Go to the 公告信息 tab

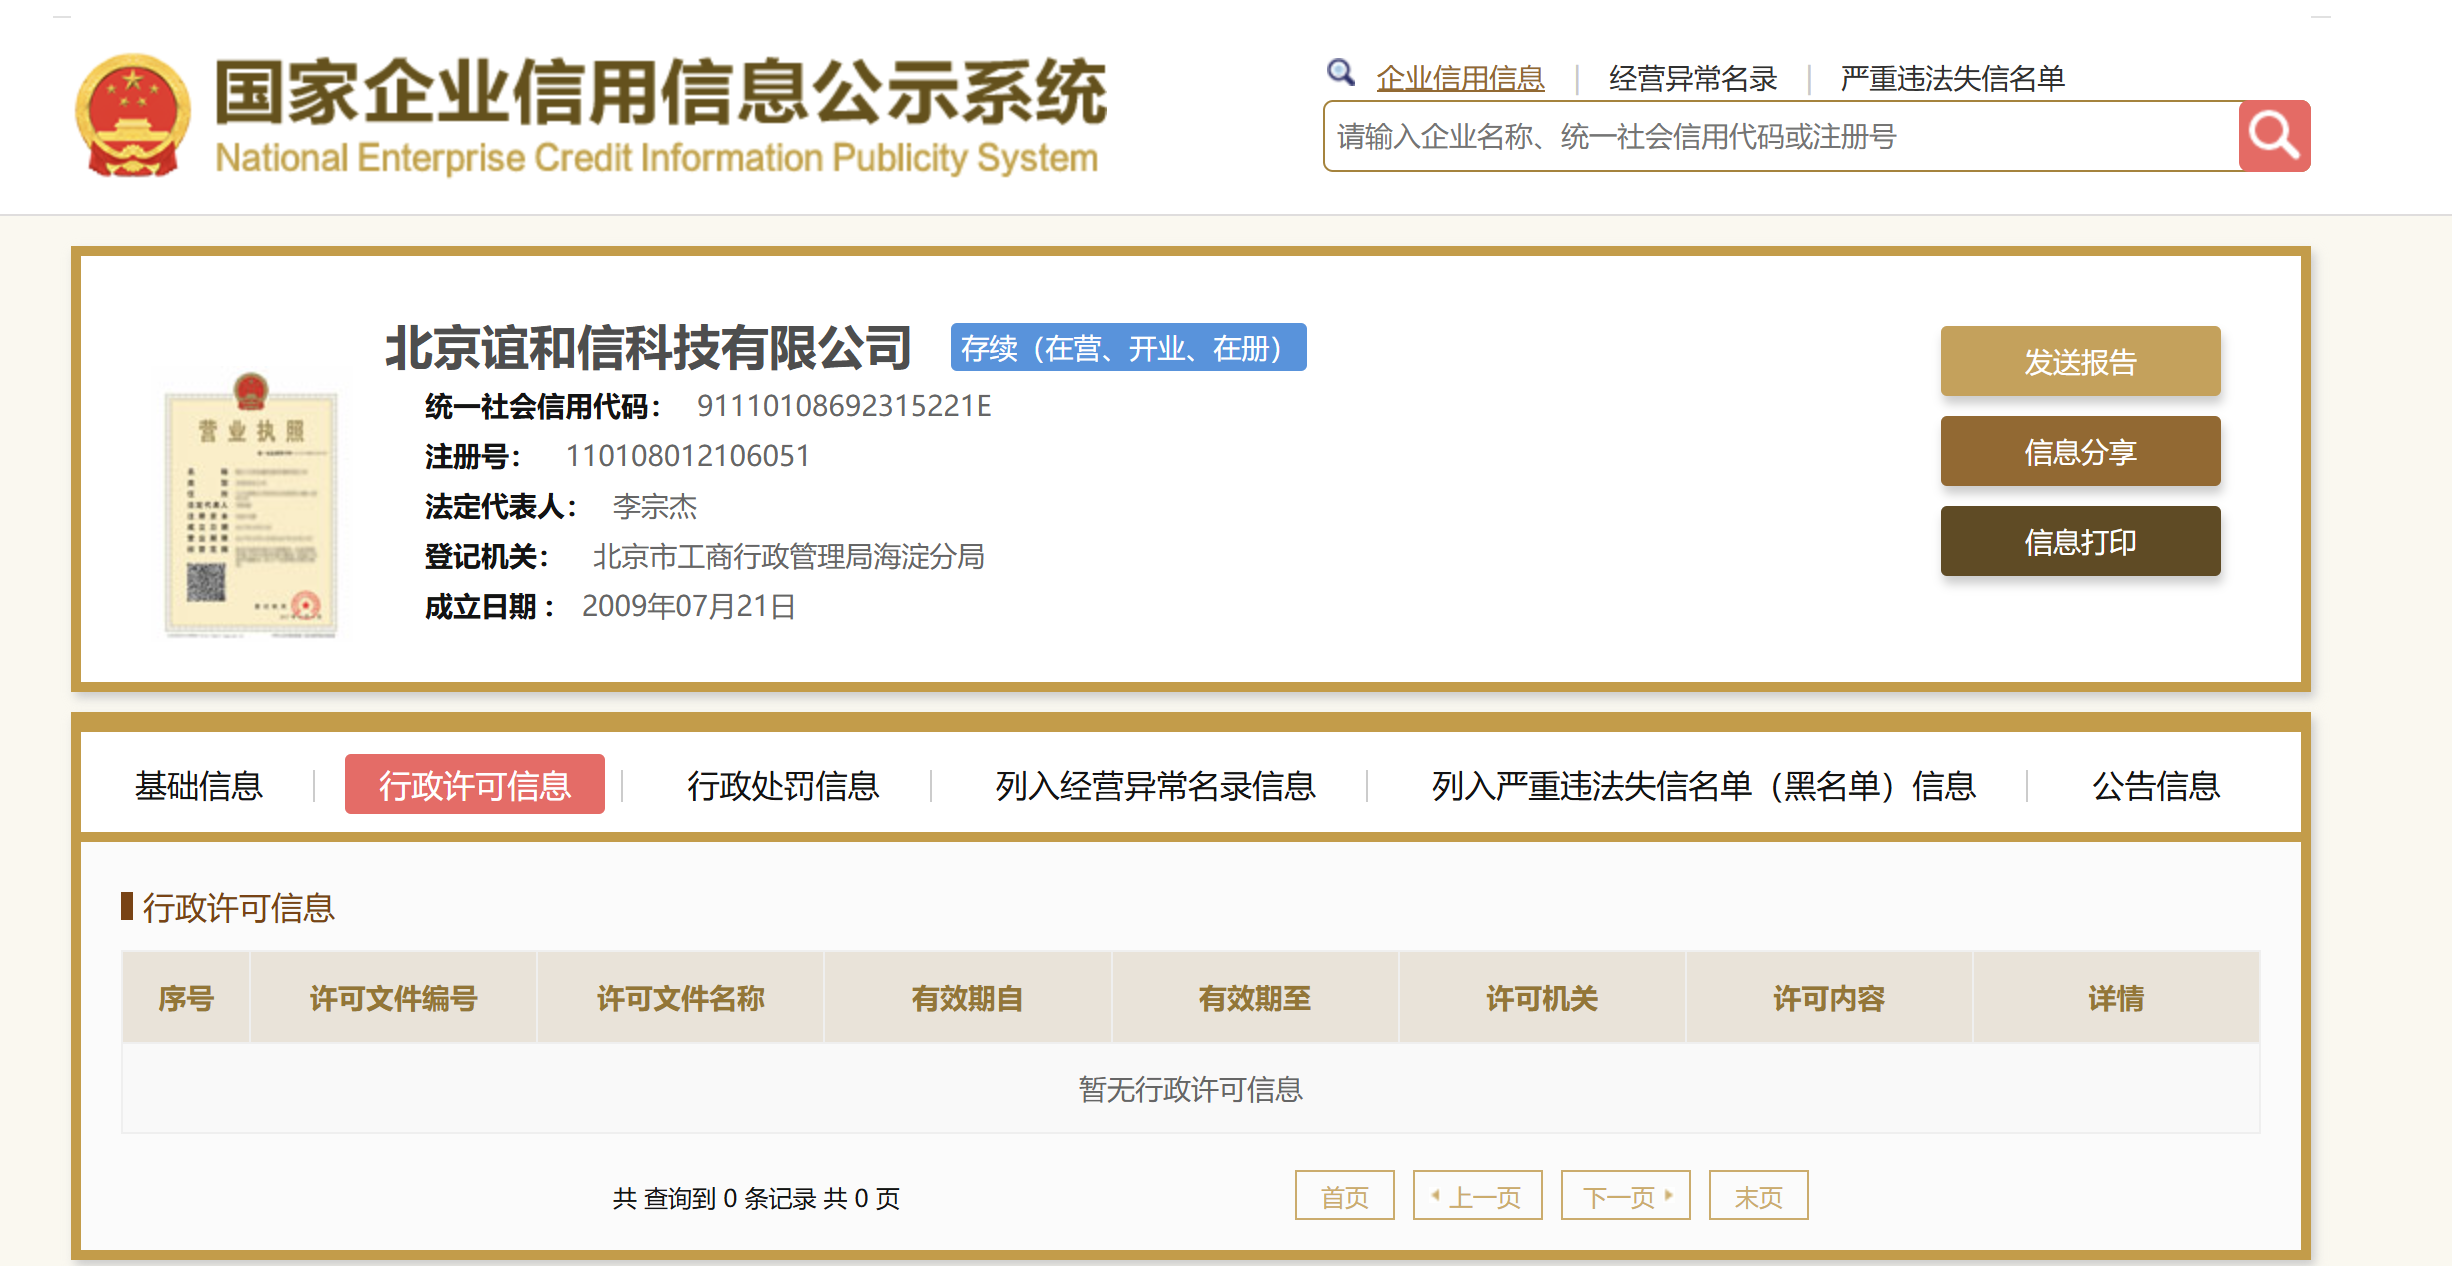2155,786
